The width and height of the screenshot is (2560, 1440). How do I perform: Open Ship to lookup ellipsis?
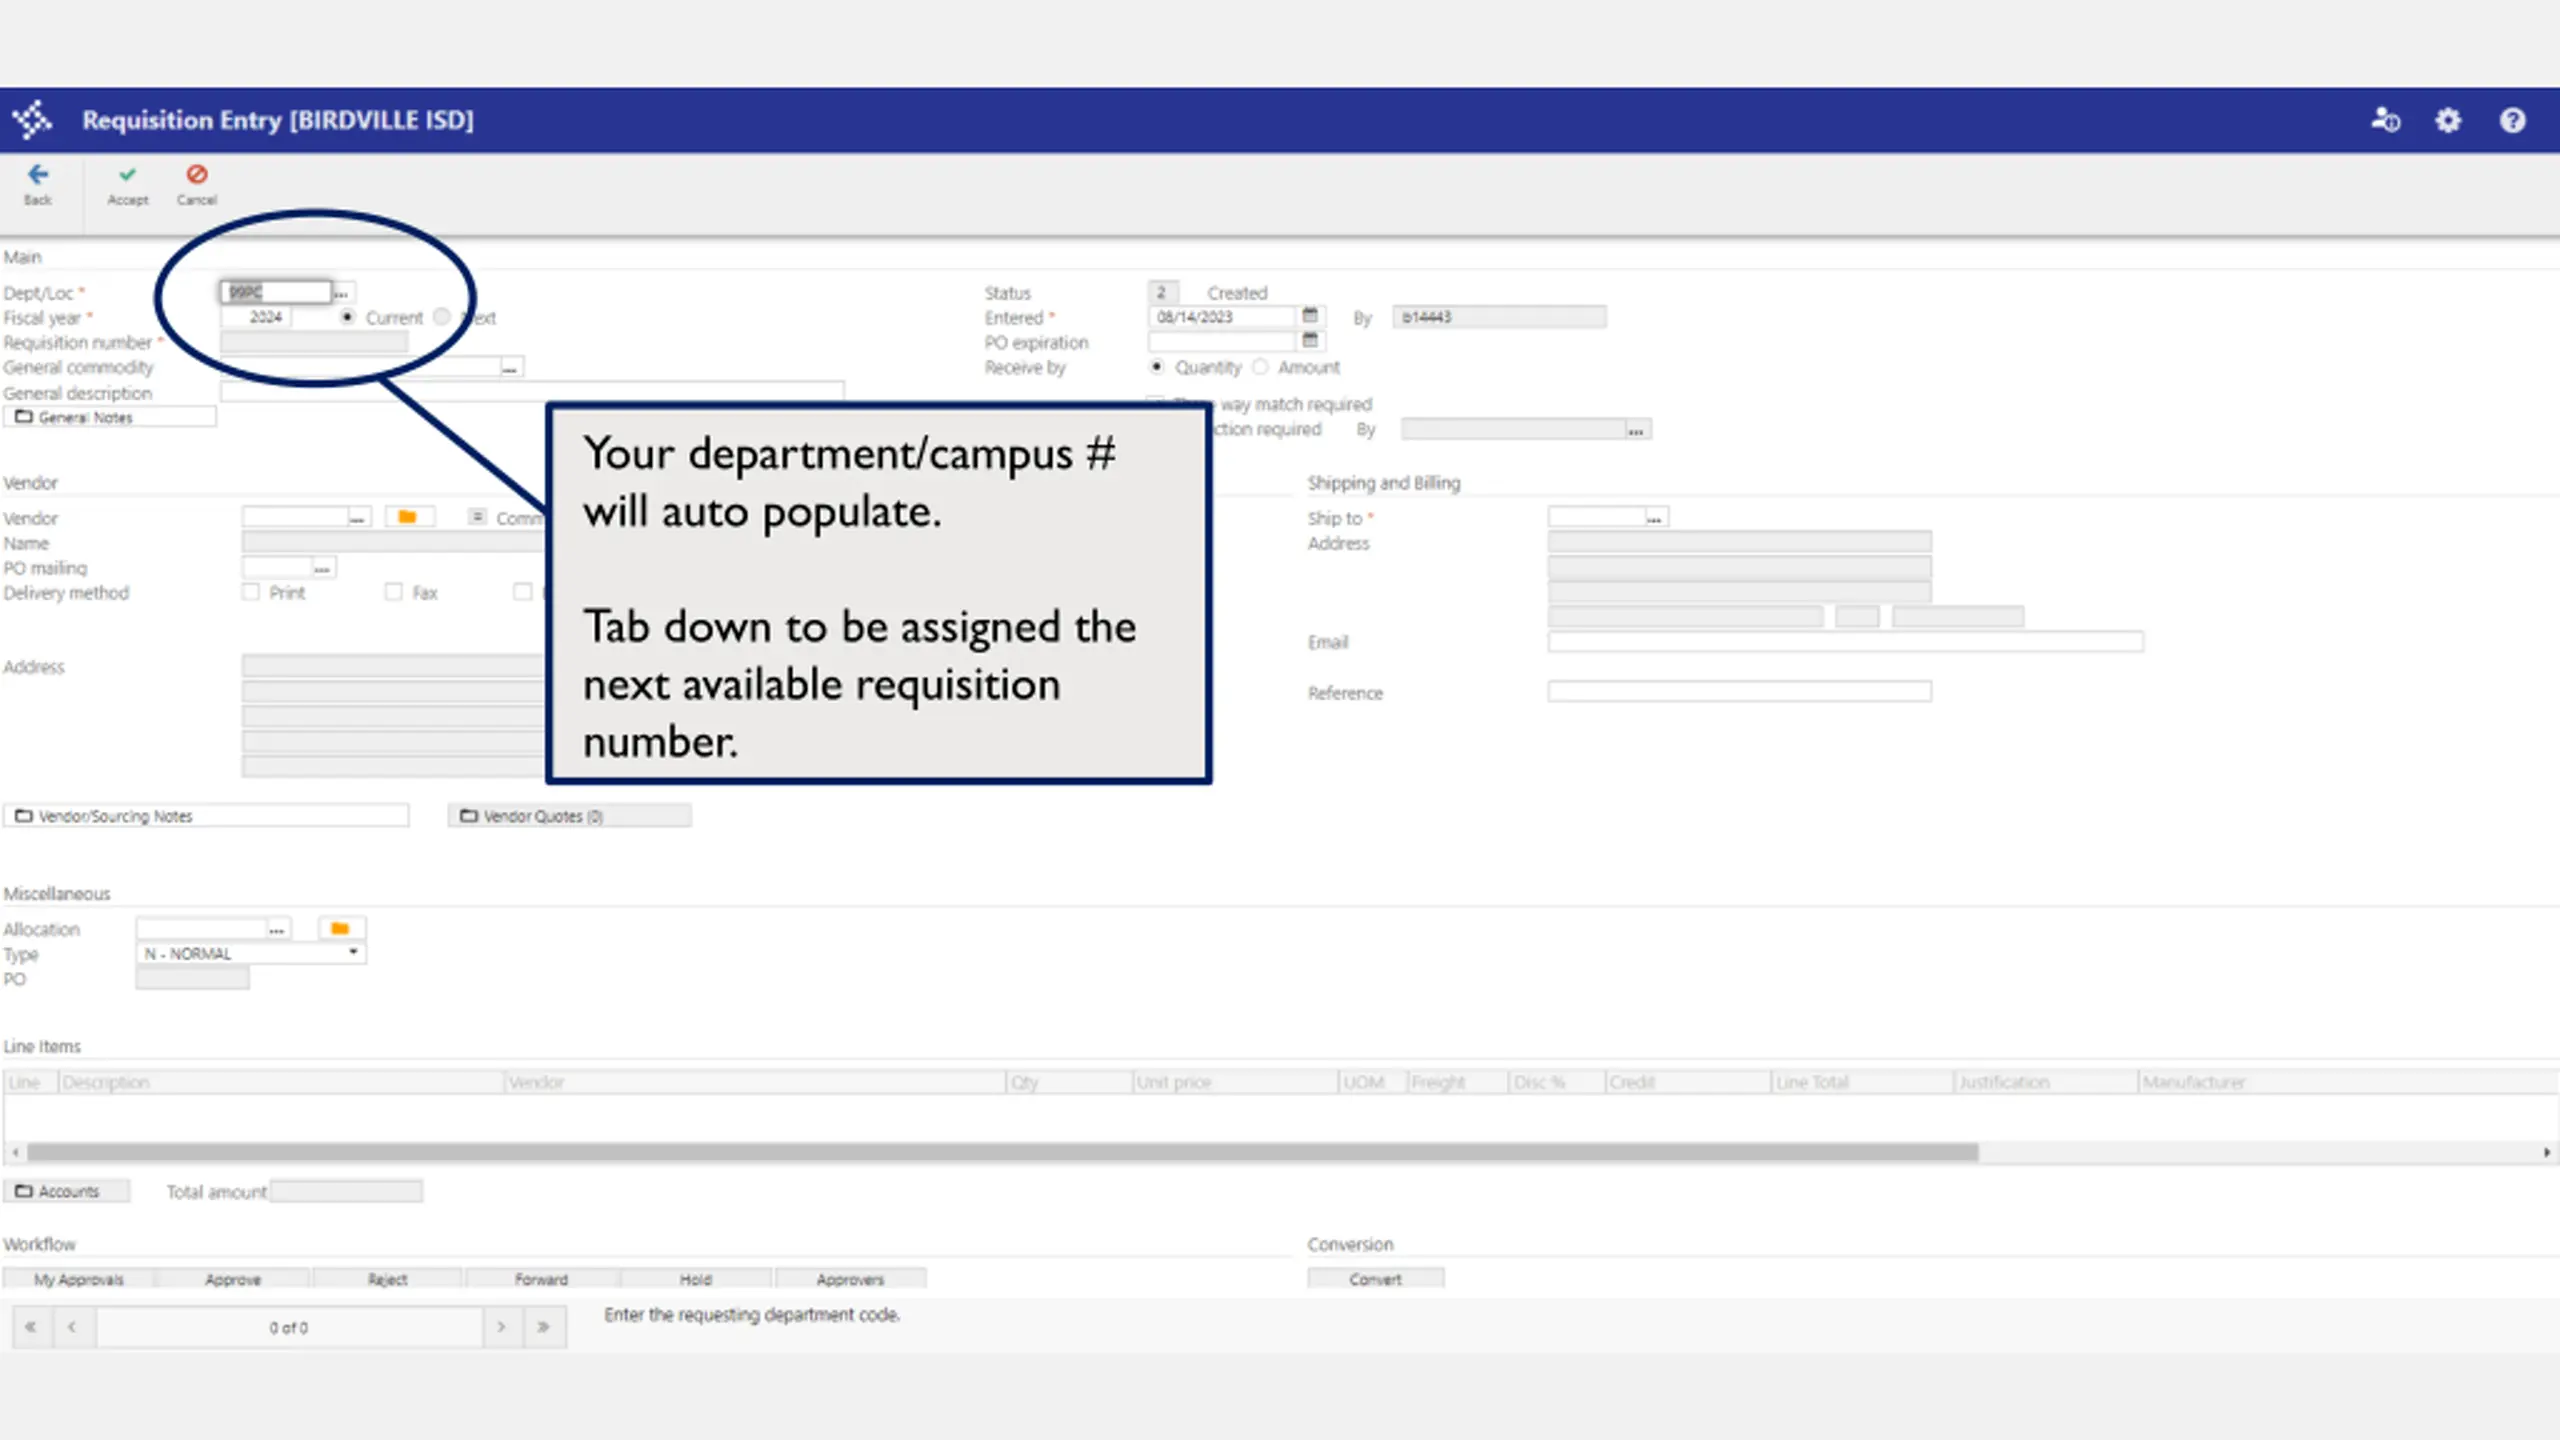[1655, 517]
